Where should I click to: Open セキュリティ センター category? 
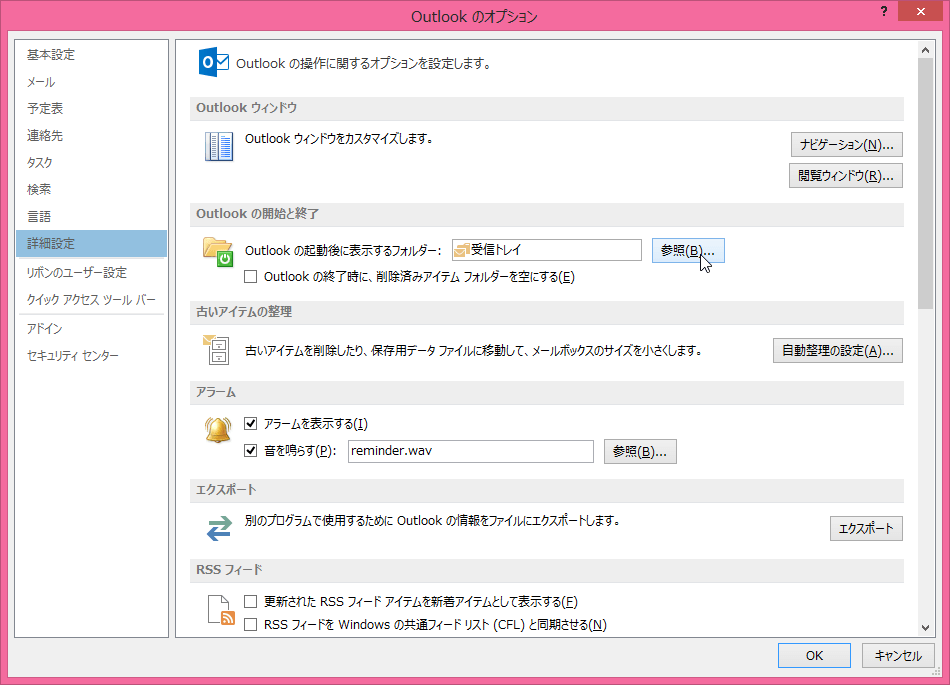[91, 356]
